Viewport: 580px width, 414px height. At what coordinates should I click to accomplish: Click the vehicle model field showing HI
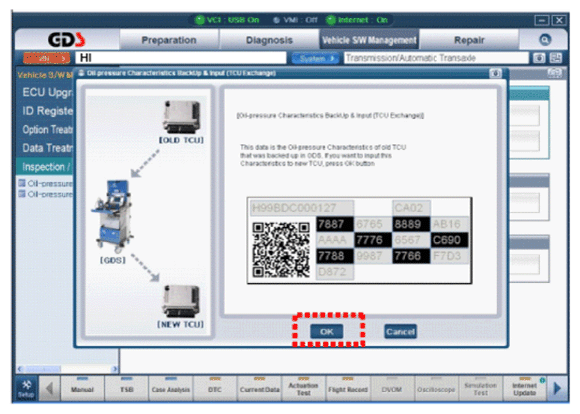point(181,58)
